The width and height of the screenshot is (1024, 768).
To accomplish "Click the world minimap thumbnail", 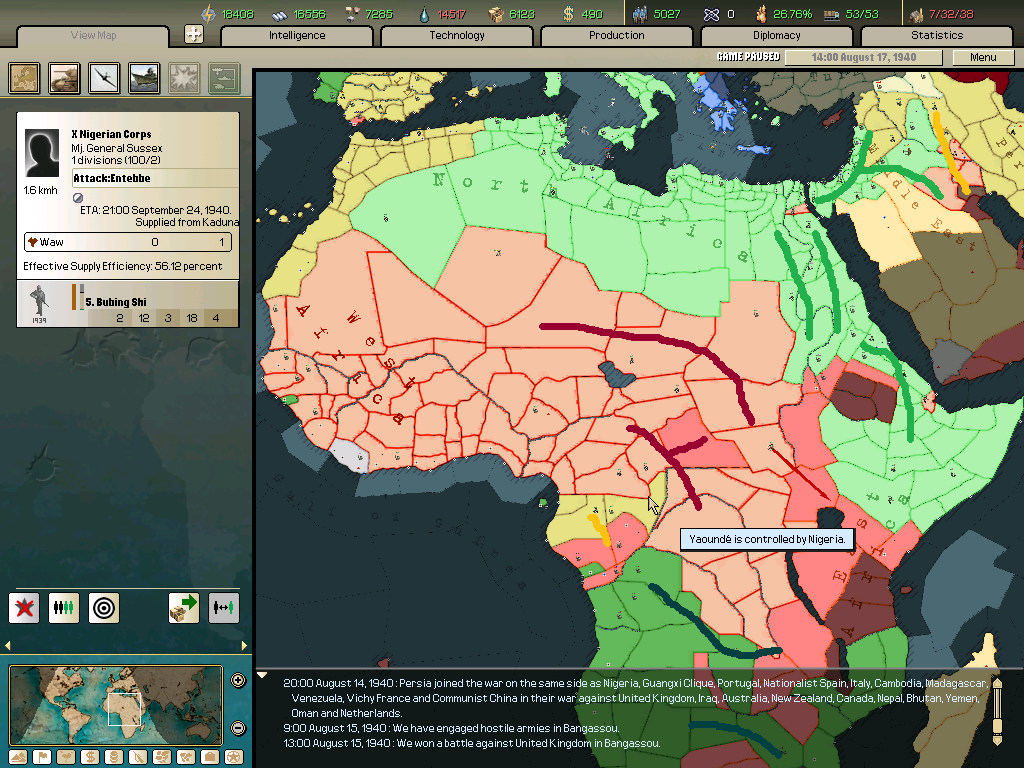I will pos(116,705).
